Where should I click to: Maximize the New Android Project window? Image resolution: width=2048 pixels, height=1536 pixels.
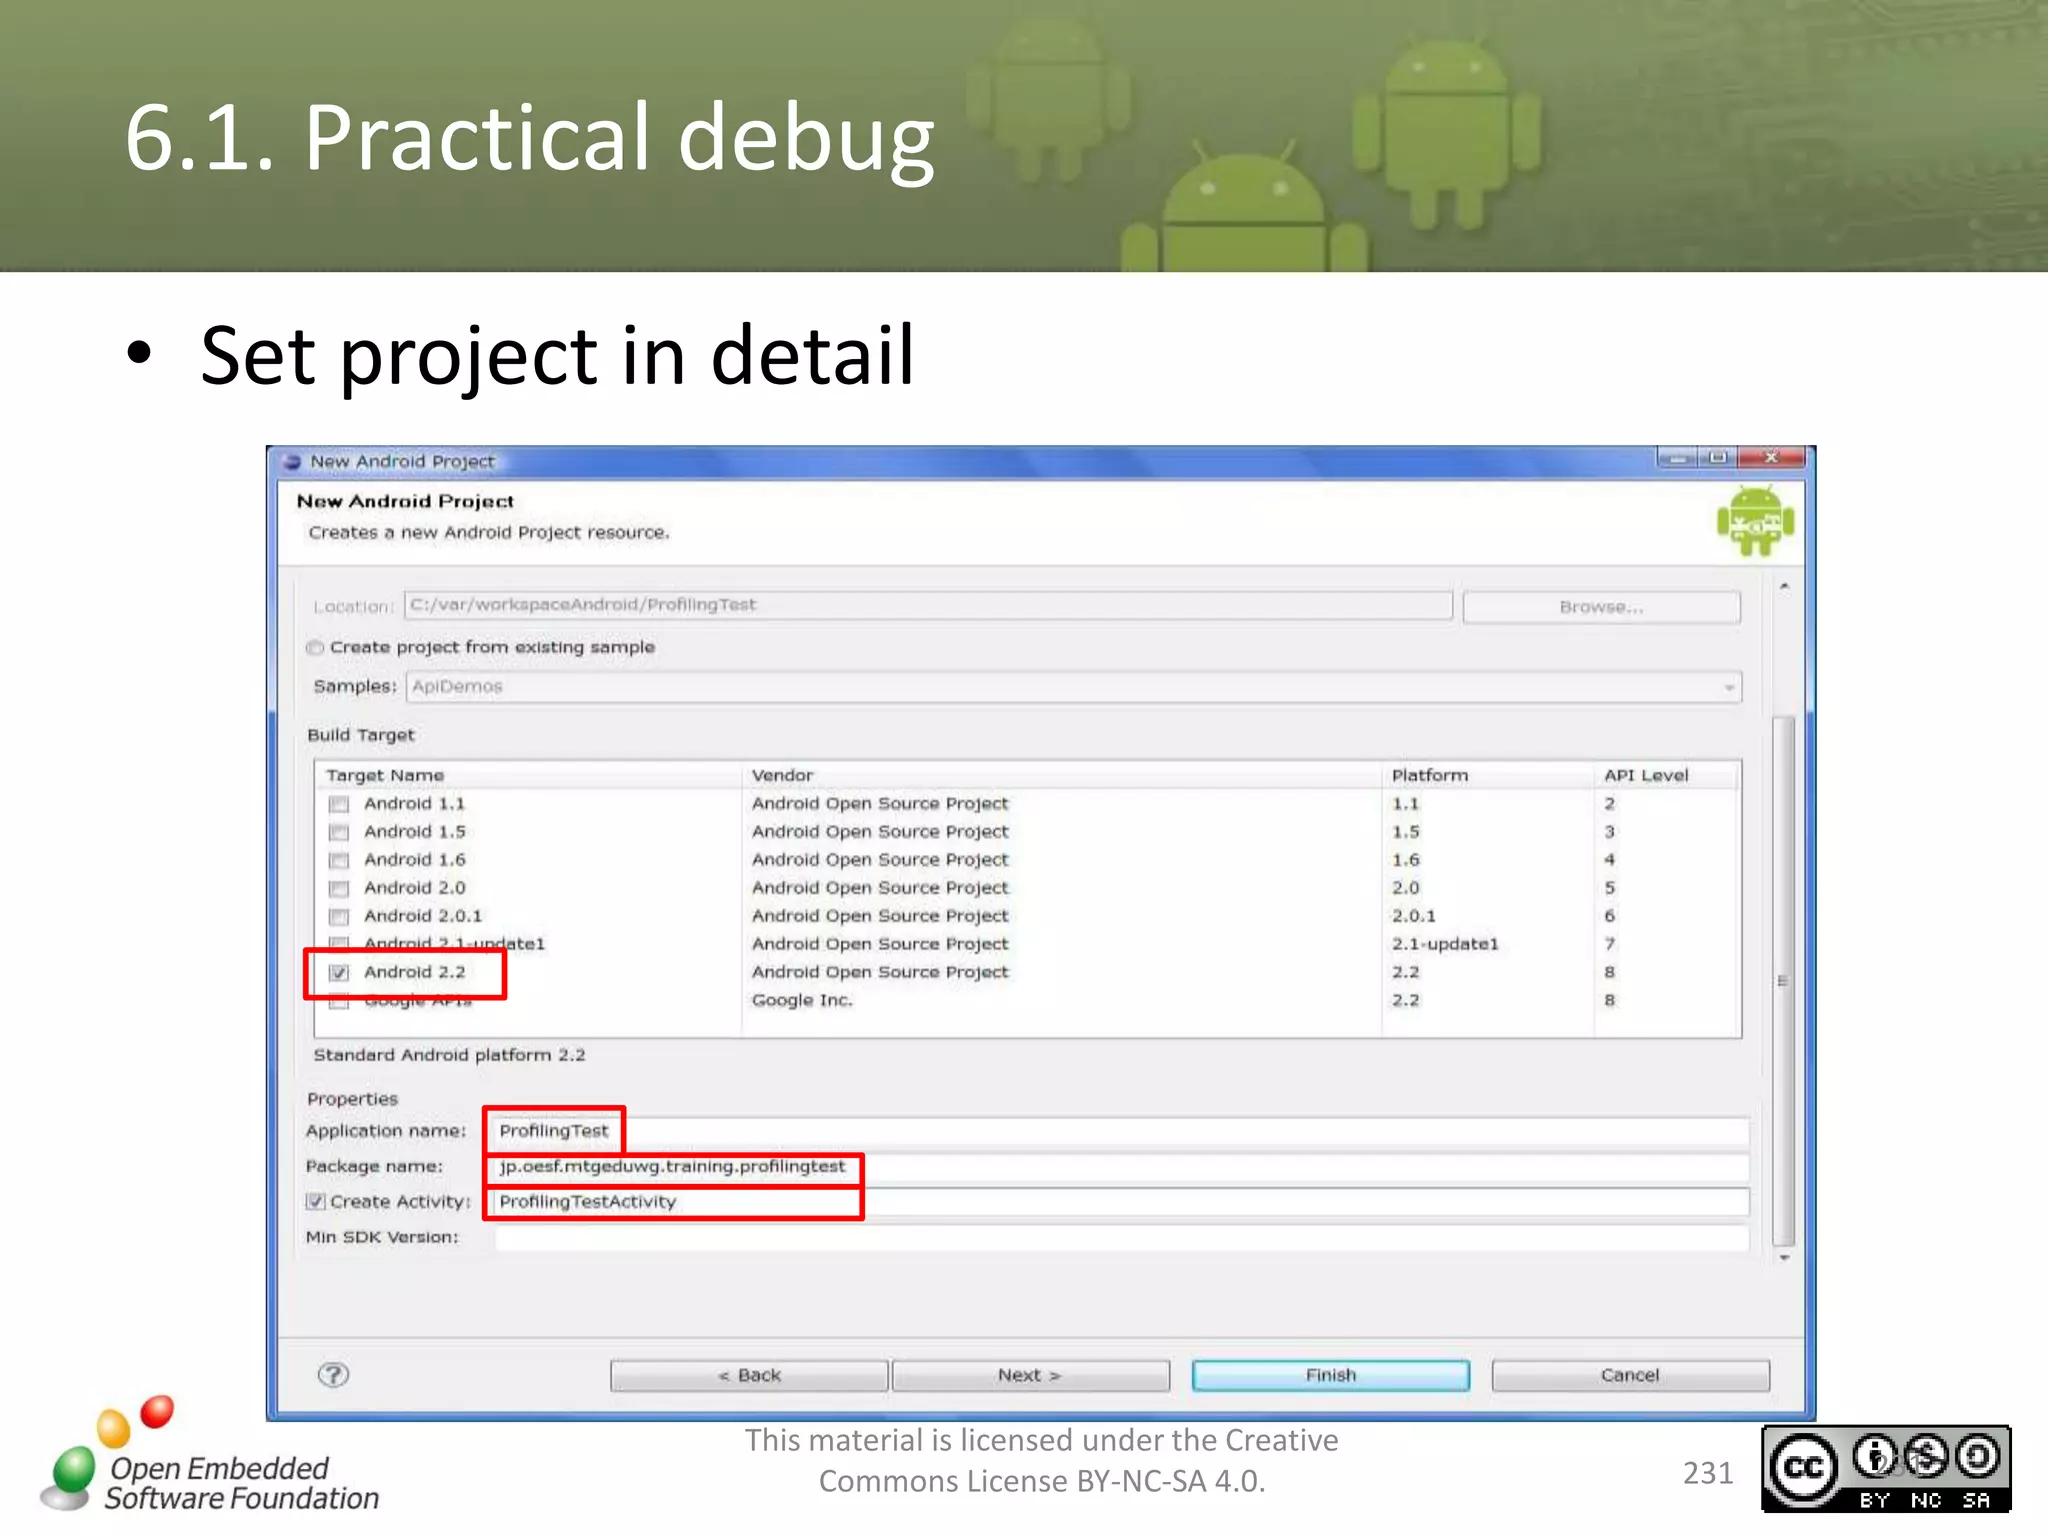coord(1718,458)
